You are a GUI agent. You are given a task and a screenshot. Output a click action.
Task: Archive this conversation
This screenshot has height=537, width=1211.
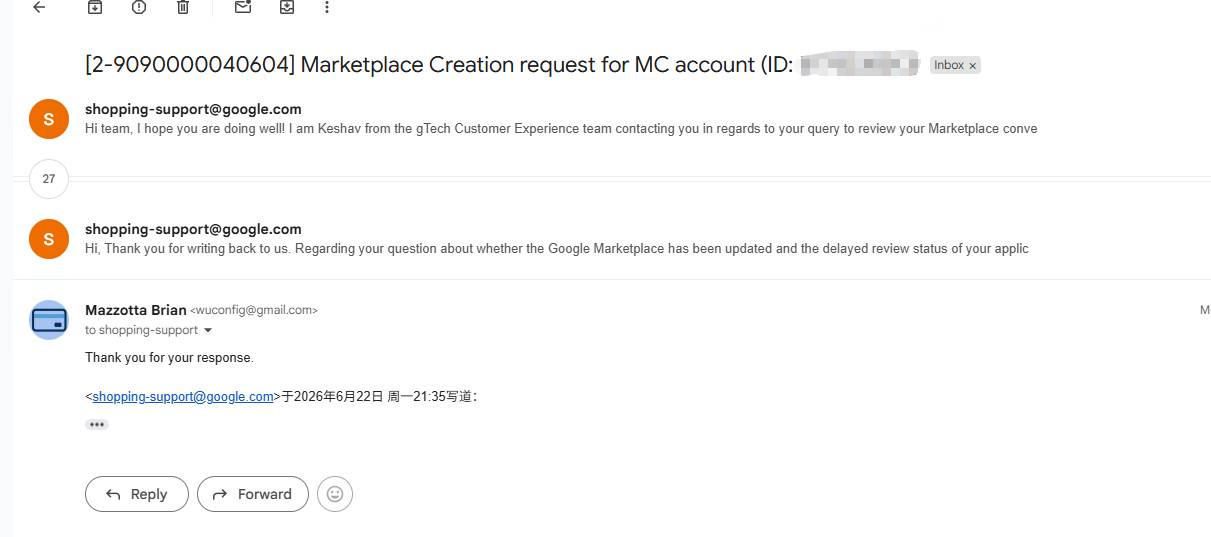click(x=95, y=7)
